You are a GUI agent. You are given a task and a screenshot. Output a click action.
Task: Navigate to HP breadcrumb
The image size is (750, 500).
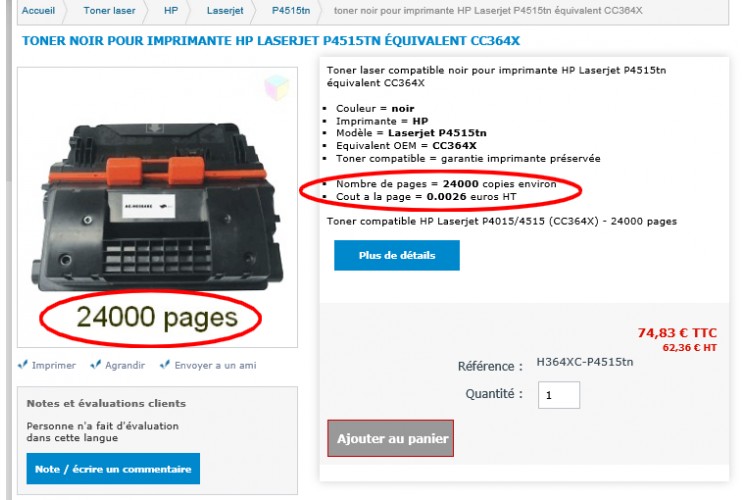point(171,11)
